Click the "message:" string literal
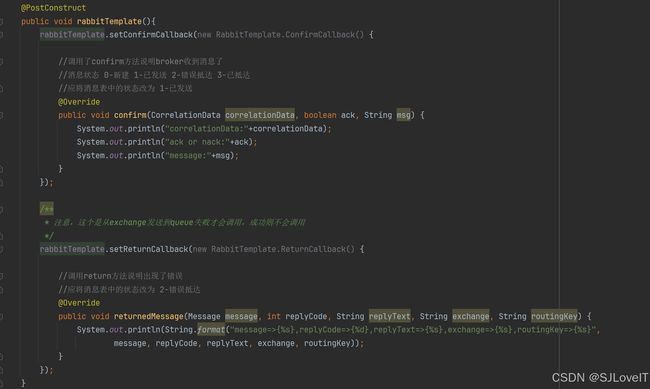650x389 pixels. click(188, 156)
